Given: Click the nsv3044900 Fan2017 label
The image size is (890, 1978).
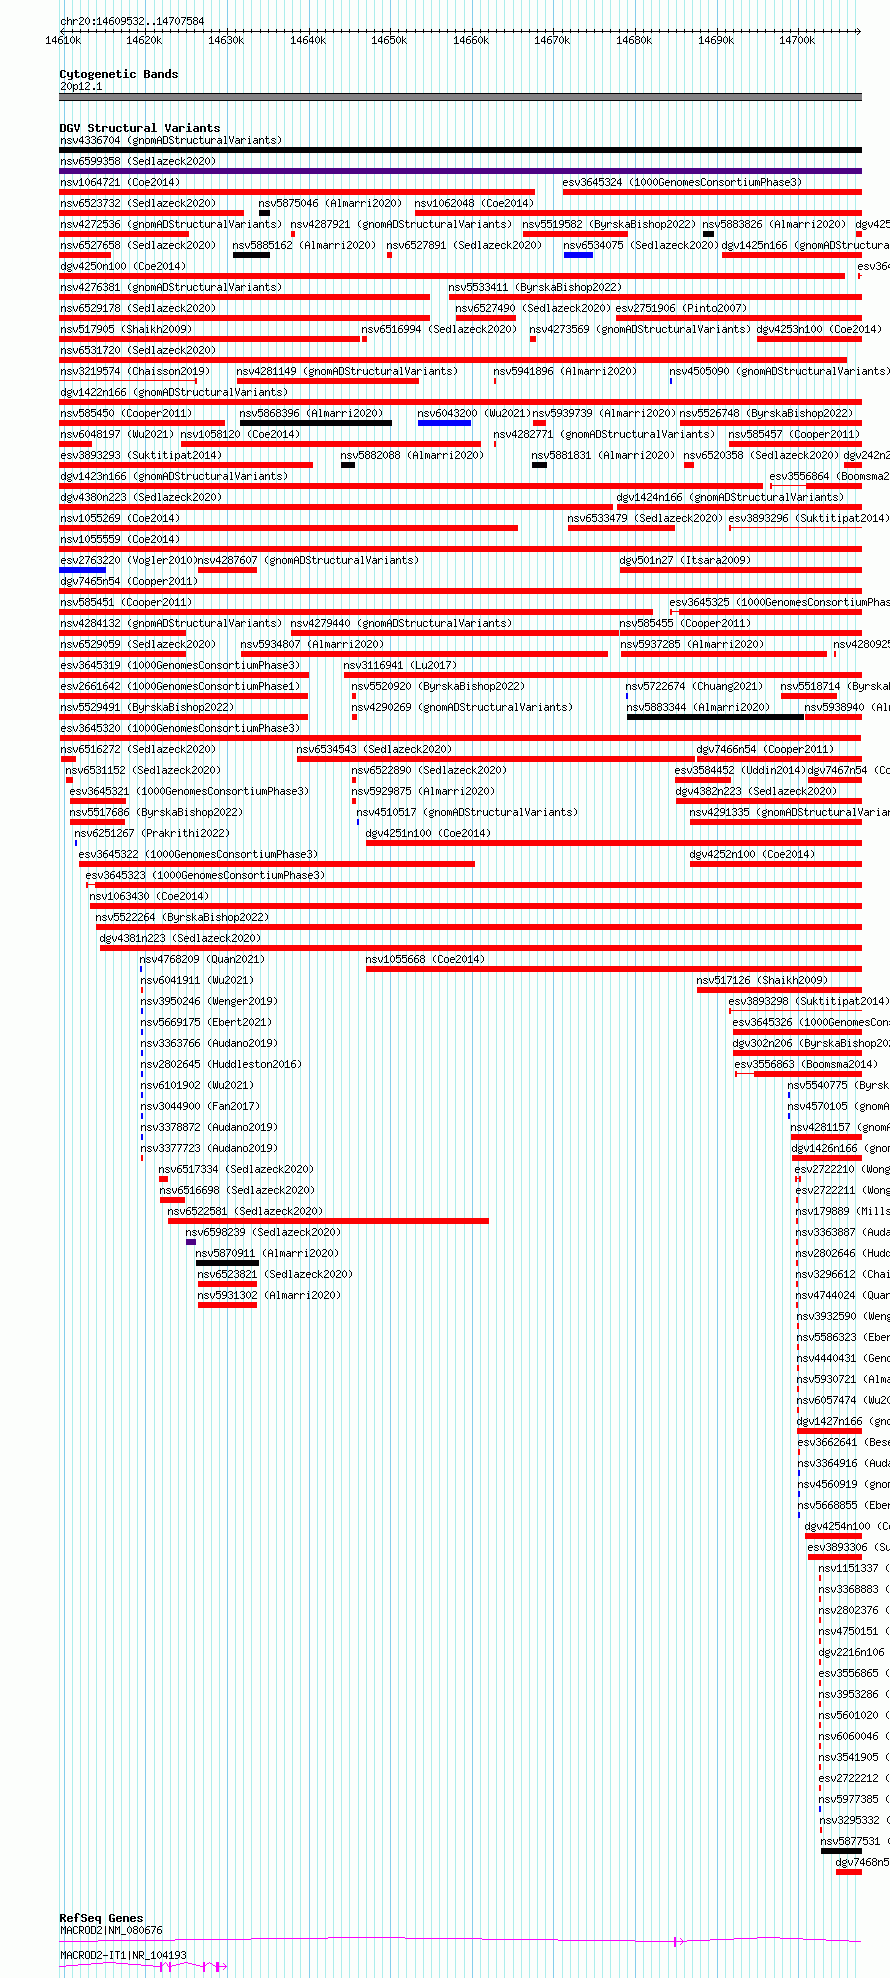Looking at the screenshot, I should [x=200, y=1106].
